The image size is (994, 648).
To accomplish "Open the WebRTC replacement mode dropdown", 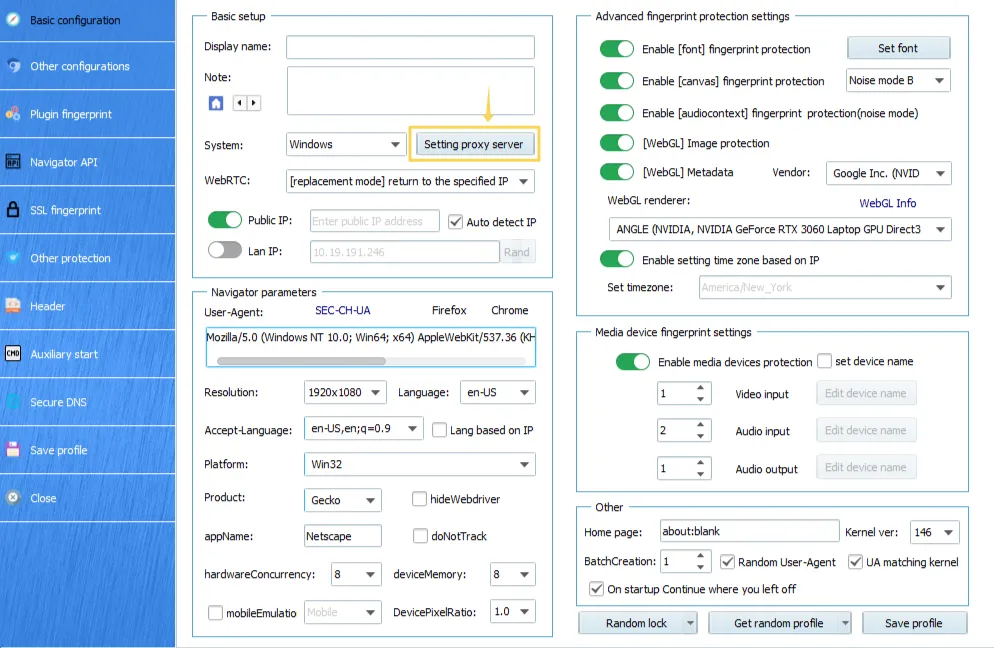I will click(410, 181).
